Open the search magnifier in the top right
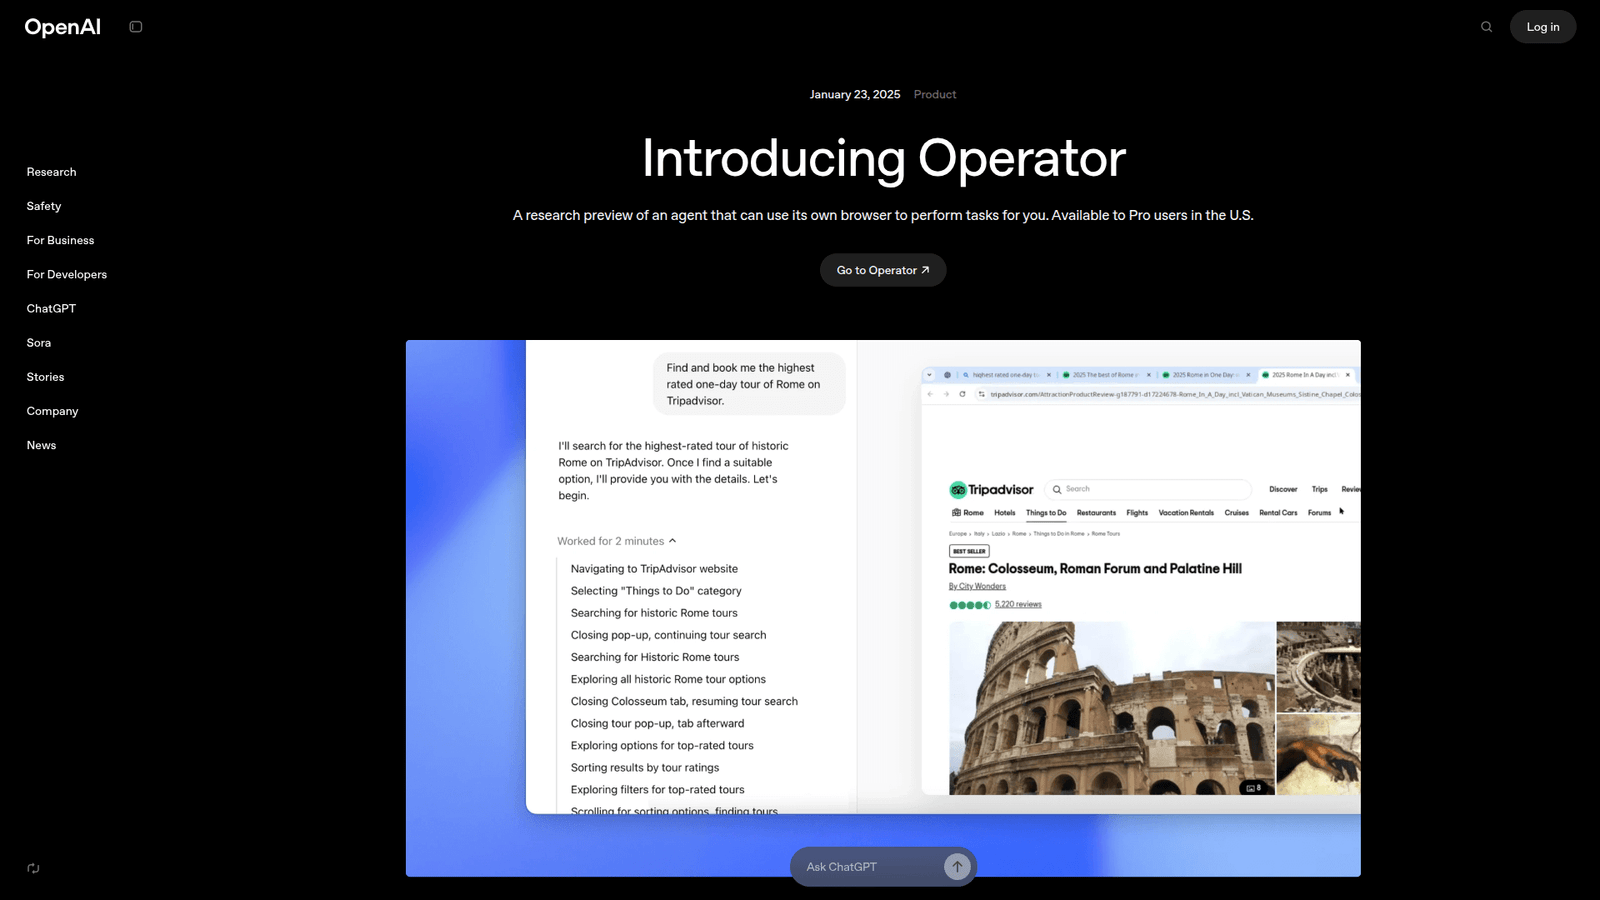The image size is (1600, 900). (x=1486, y=27)
